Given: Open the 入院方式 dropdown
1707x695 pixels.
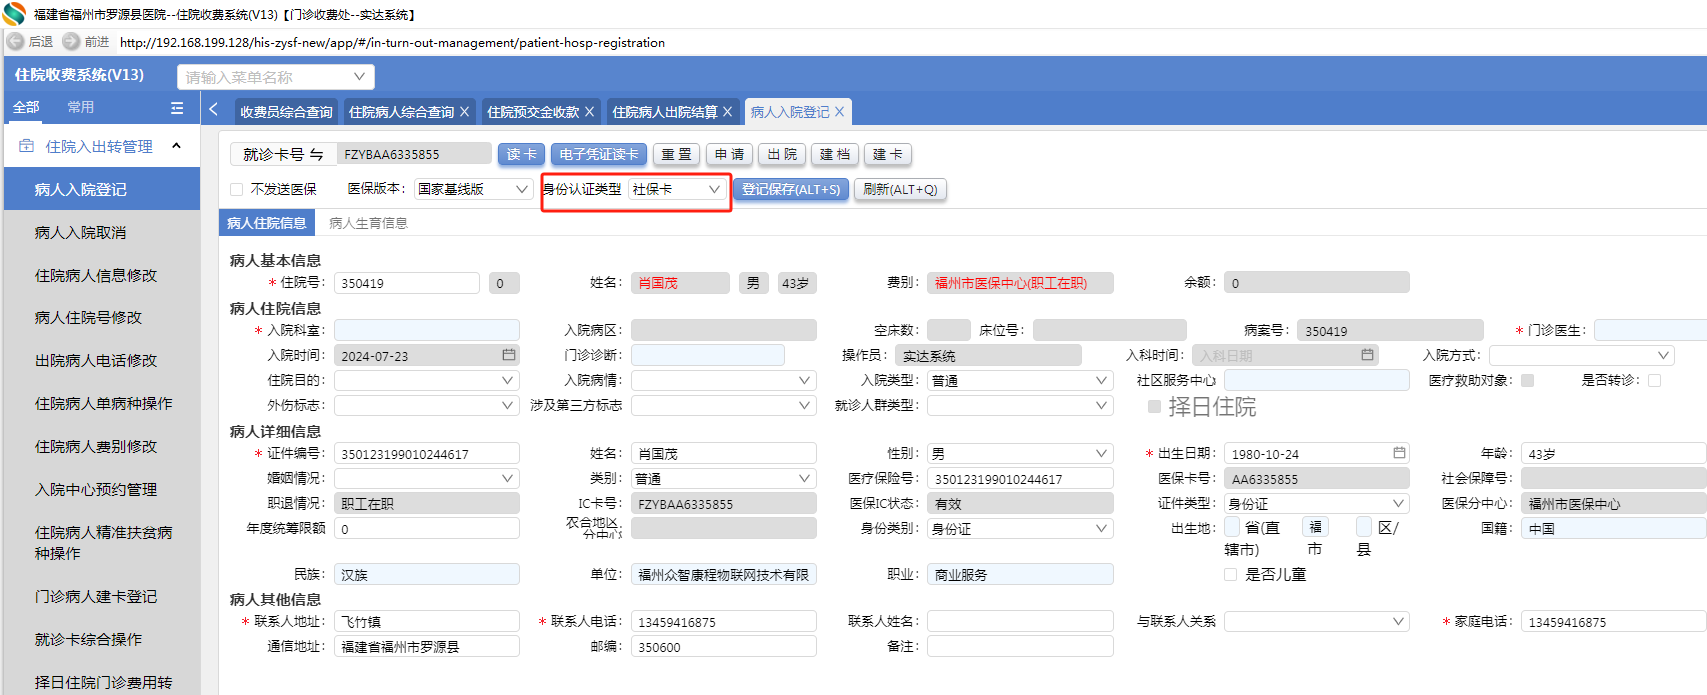Looking at the screenshot, I should point(1582,355).
